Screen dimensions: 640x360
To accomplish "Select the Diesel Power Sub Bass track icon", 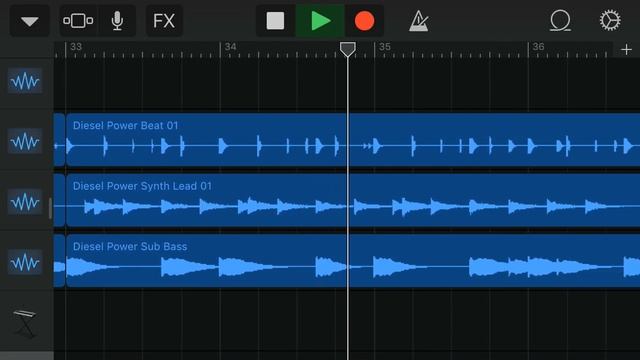I will coord(25,262).
